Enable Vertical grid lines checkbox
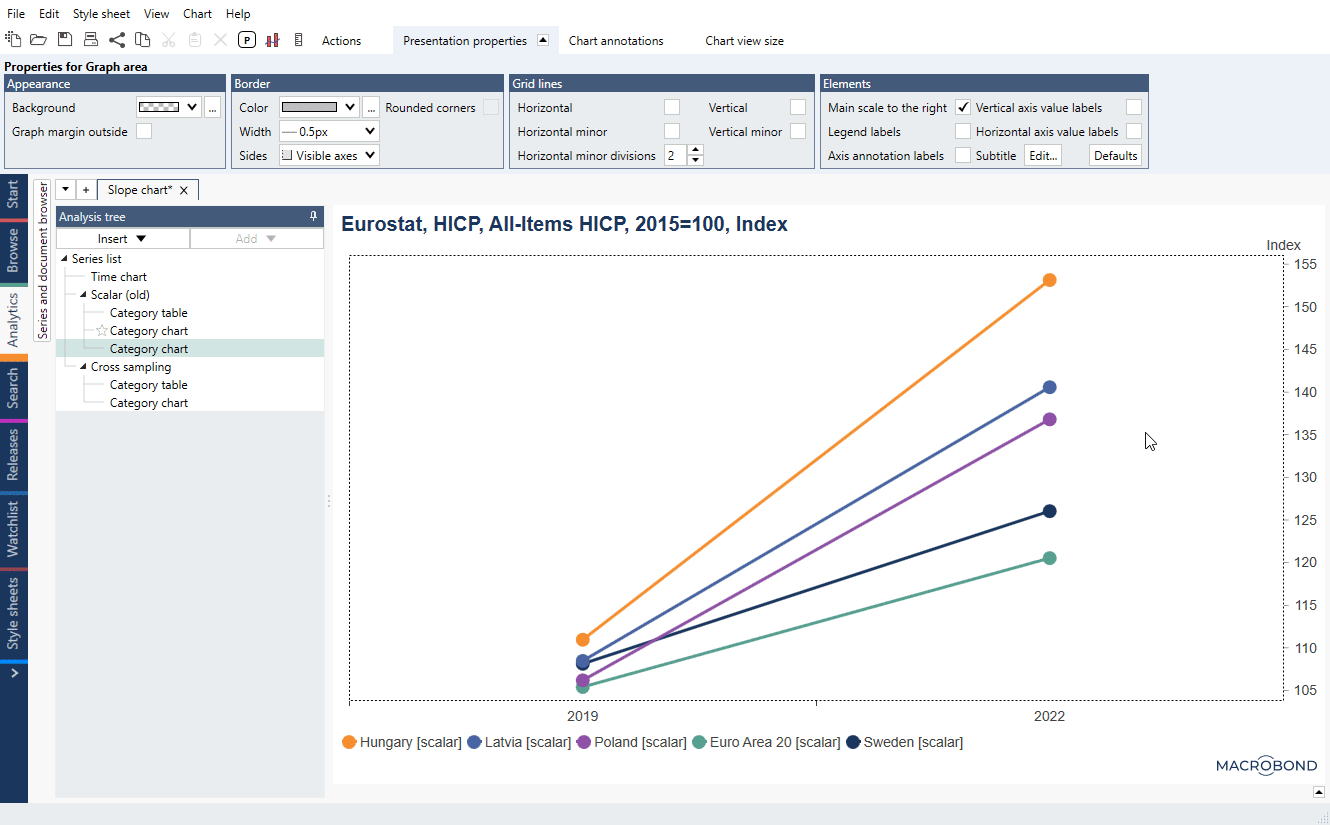 (797, 107)
